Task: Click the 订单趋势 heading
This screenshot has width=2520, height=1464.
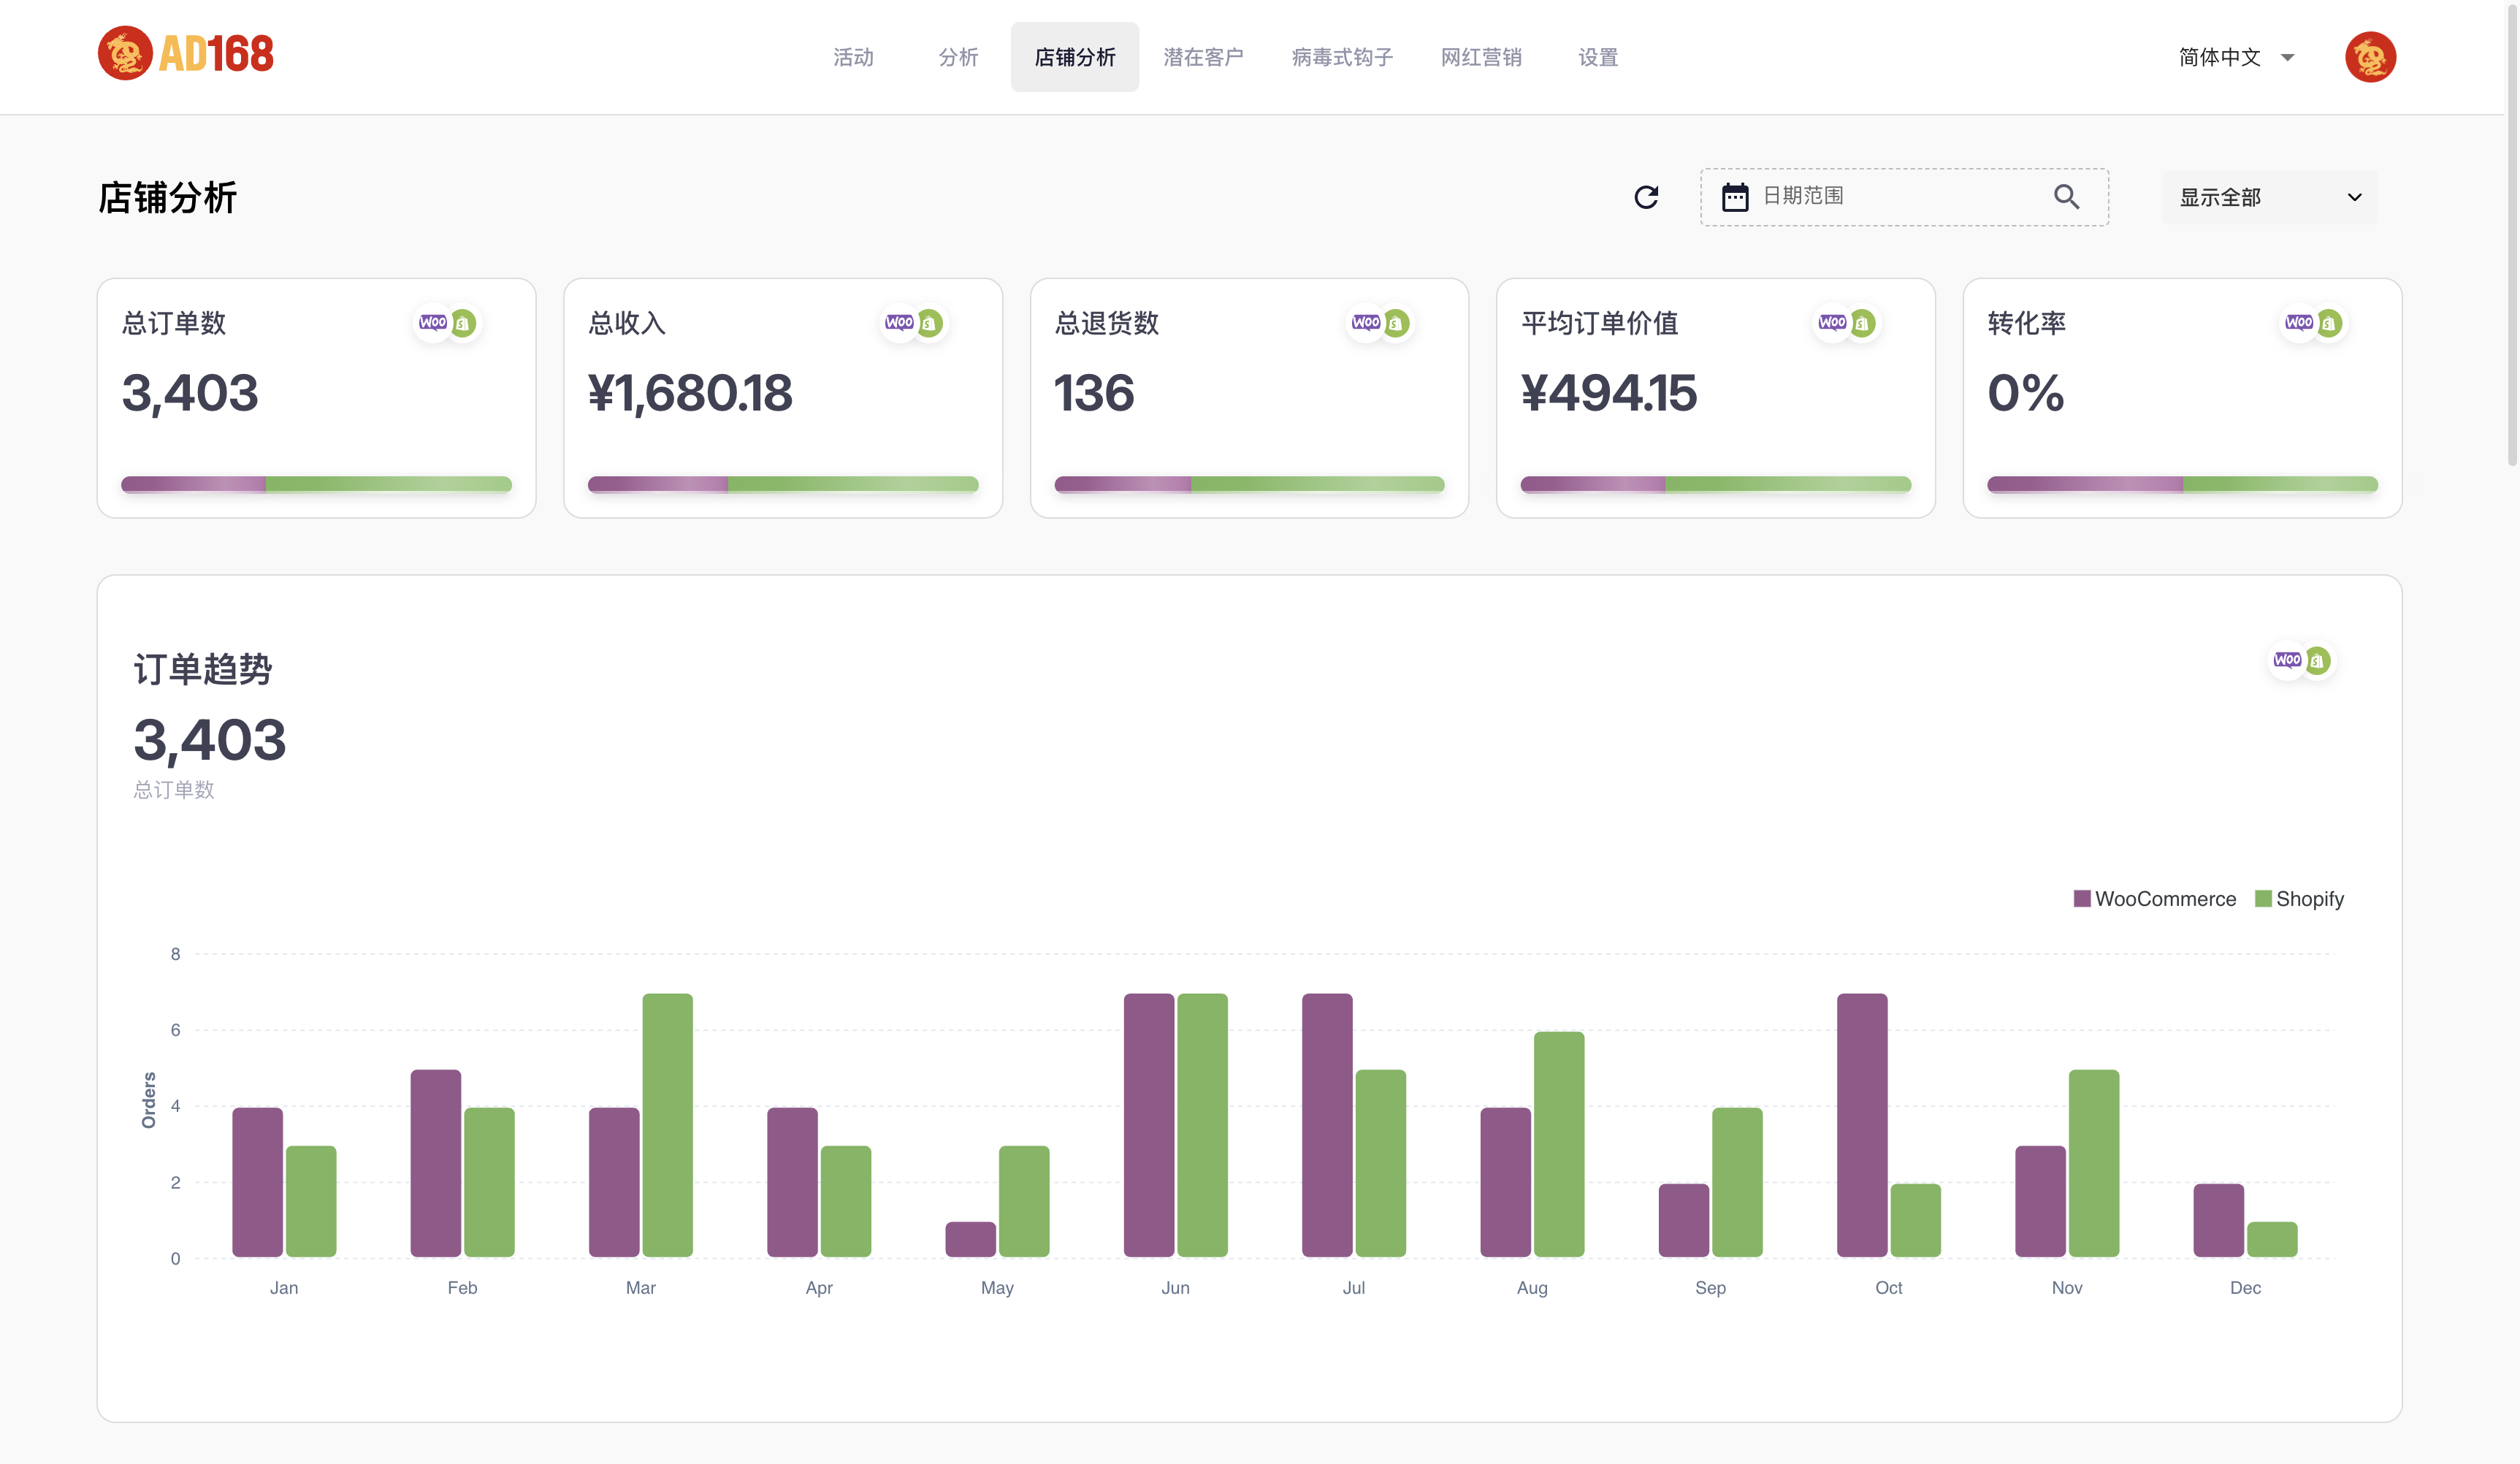Action: tap(203, 669)
